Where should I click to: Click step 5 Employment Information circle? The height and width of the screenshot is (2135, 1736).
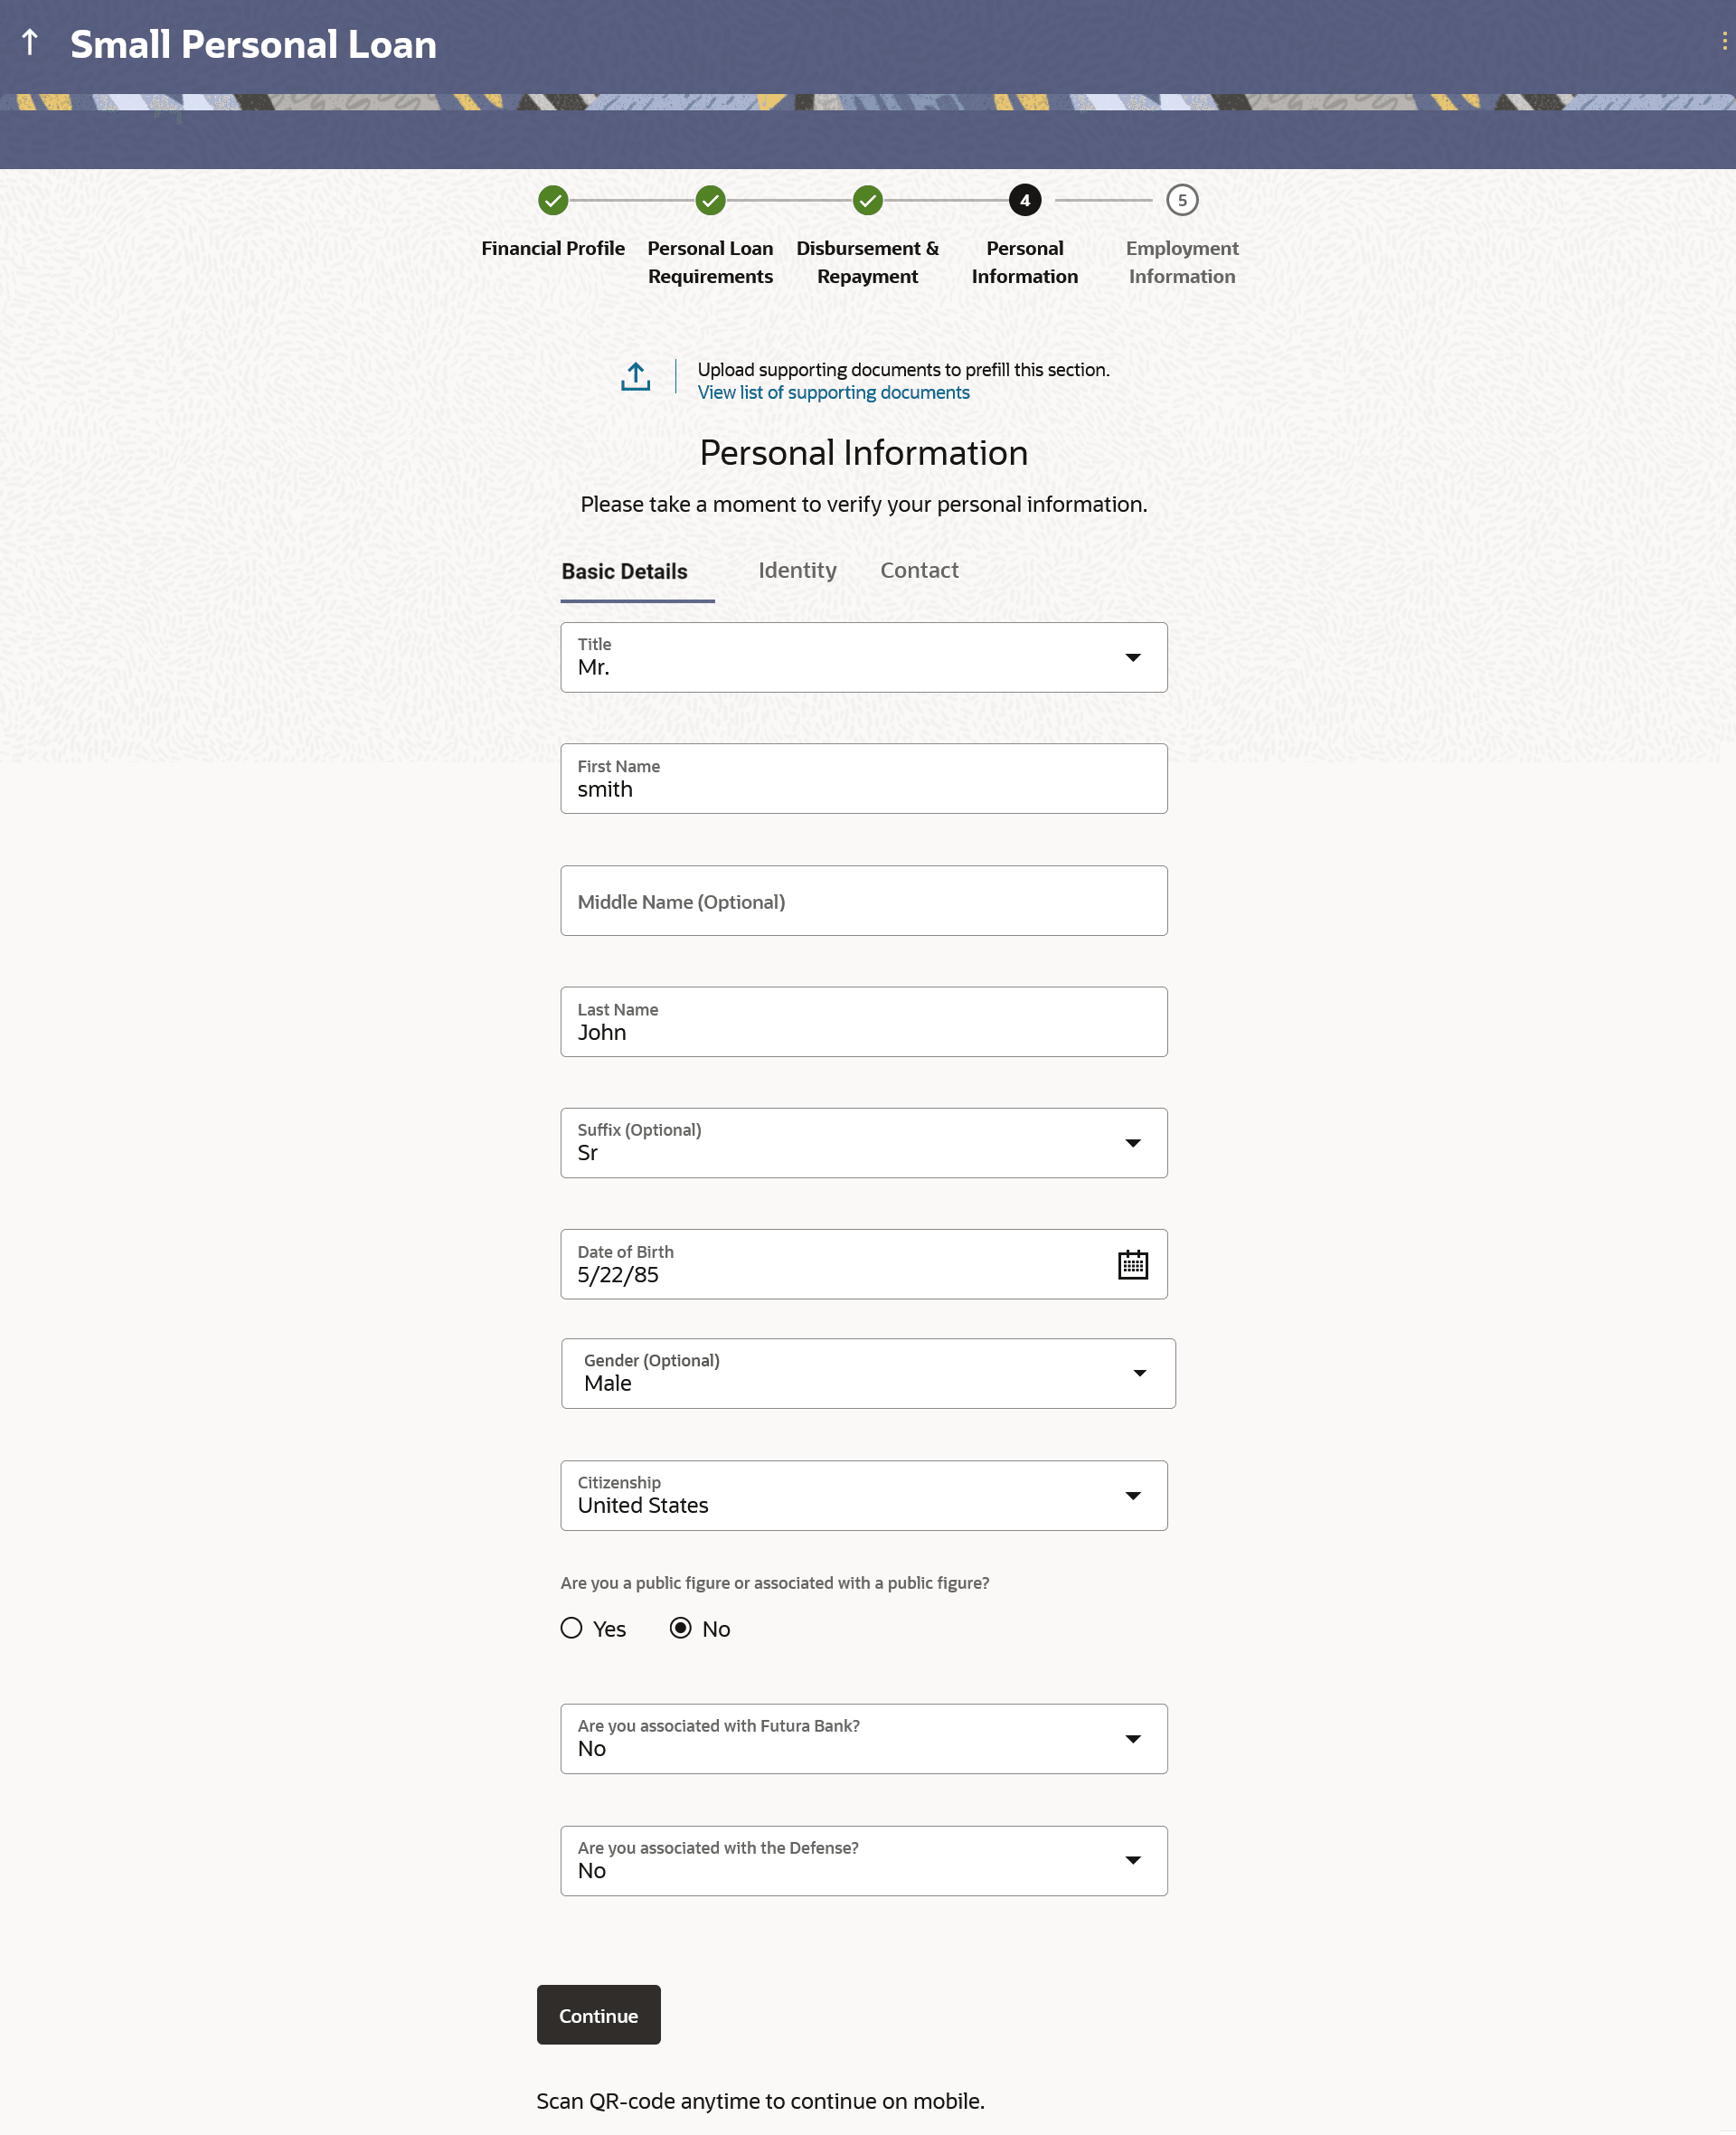[1181, 201]
